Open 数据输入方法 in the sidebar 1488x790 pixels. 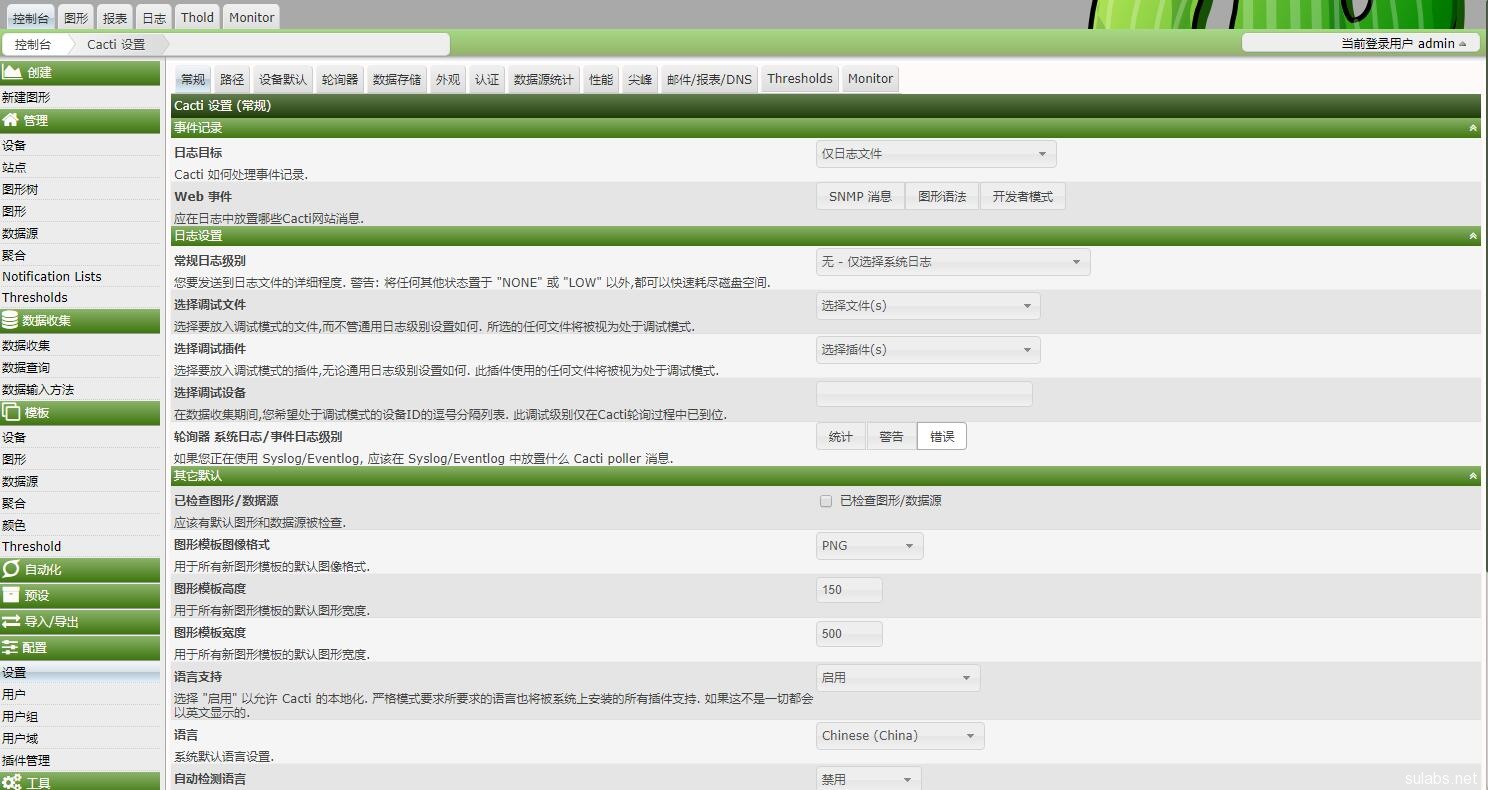(38, 389)
